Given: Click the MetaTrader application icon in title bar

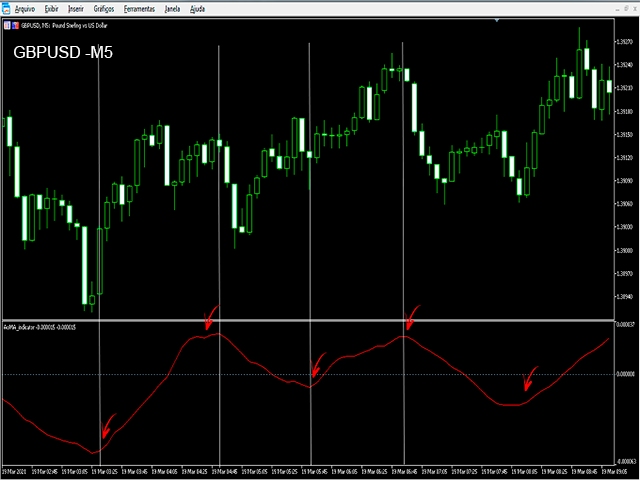Looking at the screenshot, I should point(6,8).
